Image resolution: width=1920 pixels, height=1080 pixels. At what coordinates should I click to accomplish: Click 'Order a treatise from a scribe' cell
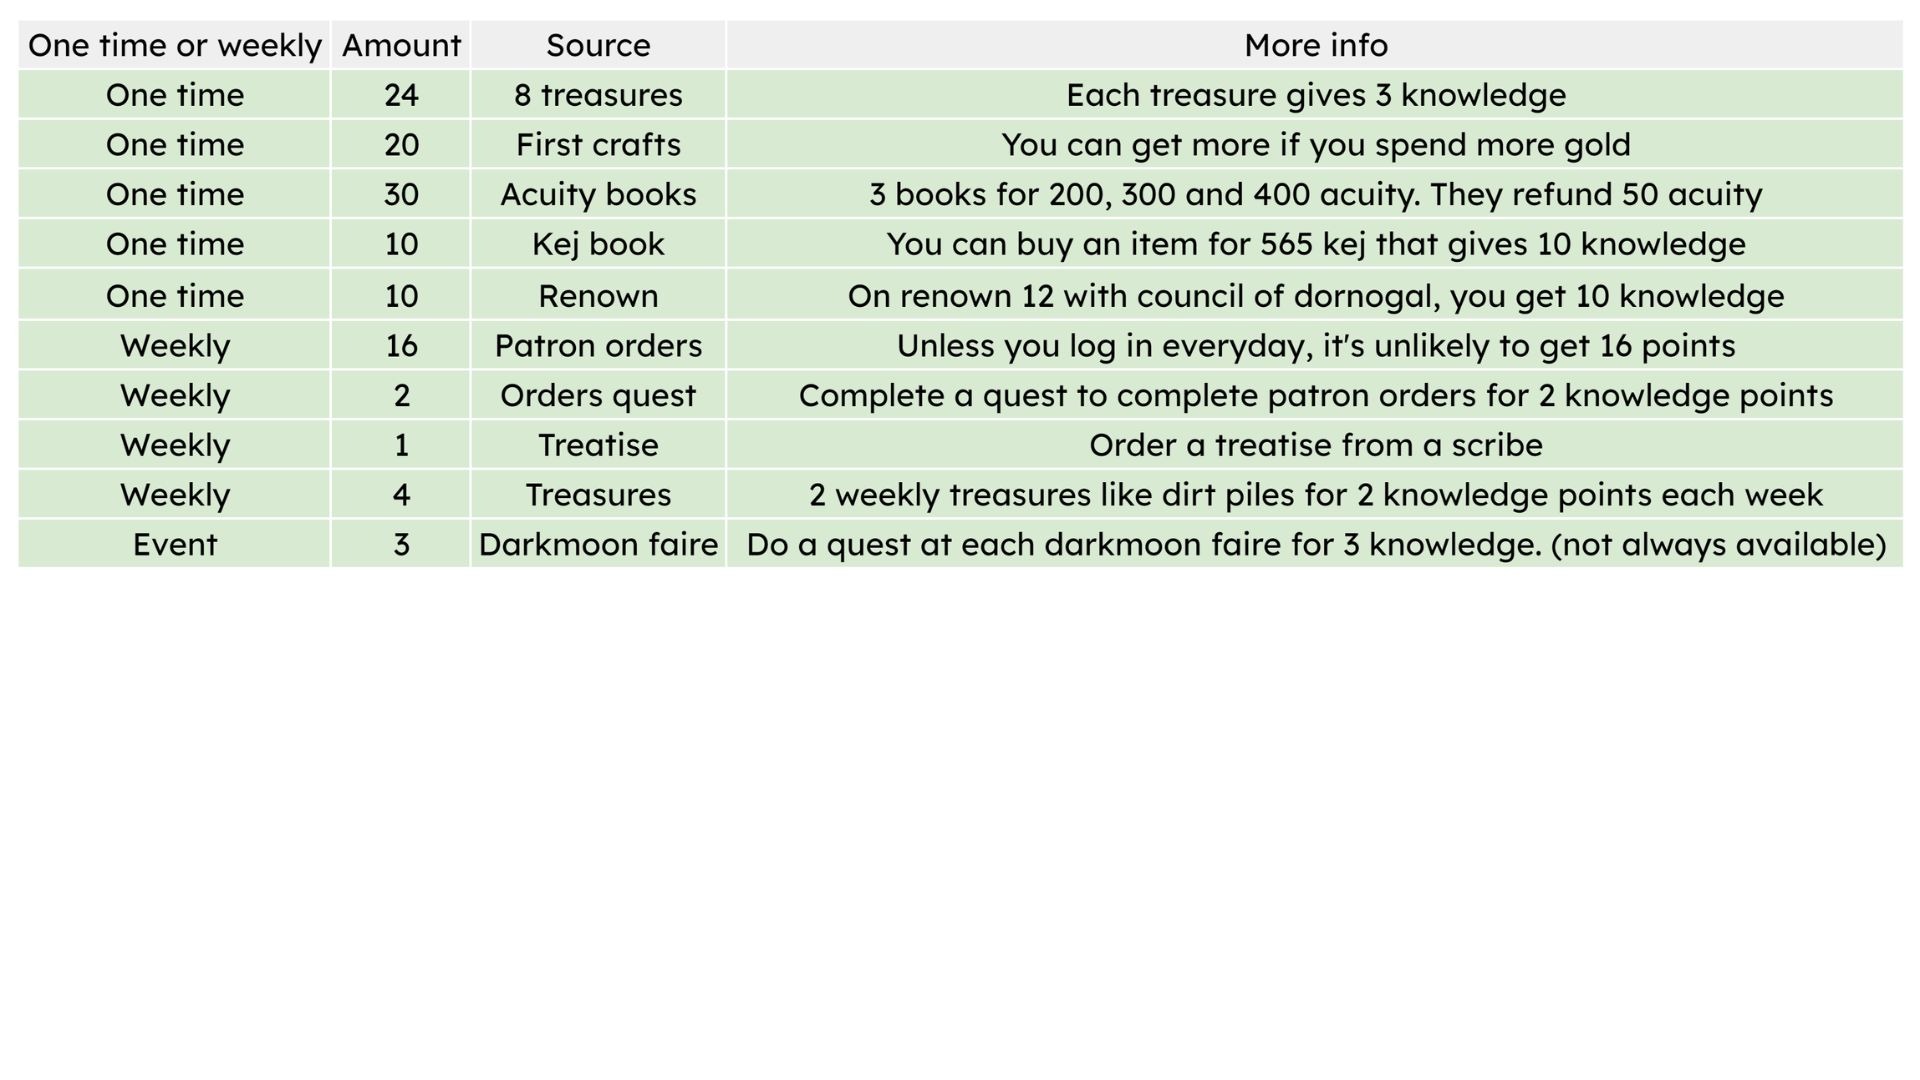tap(1315, 445)
